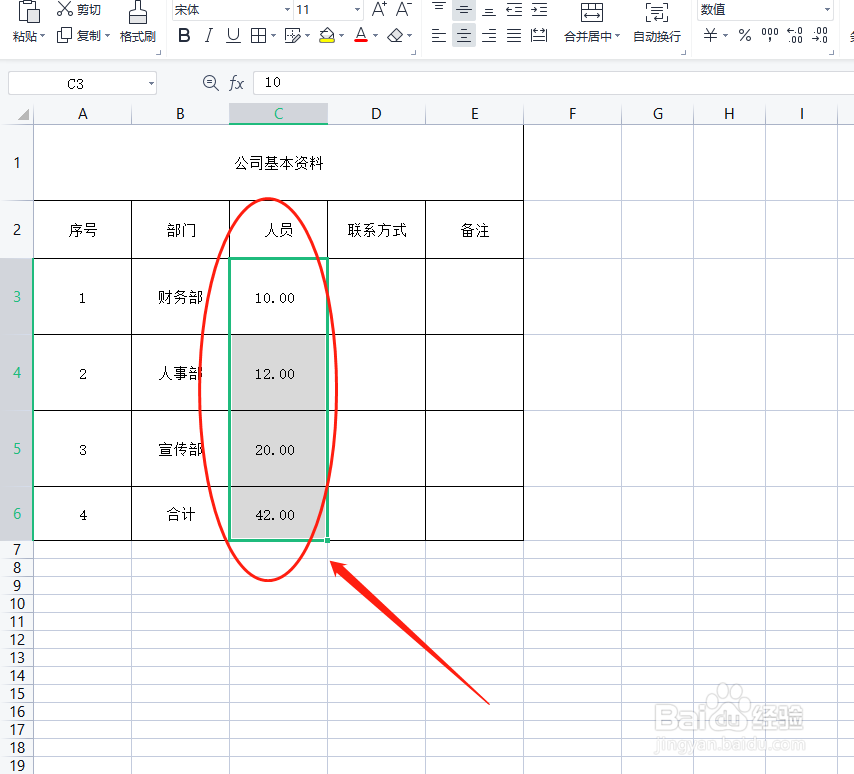This screenshot has width=854, height=774.
Task: Click the fill color bucket icon
Action: pos(328,34)
